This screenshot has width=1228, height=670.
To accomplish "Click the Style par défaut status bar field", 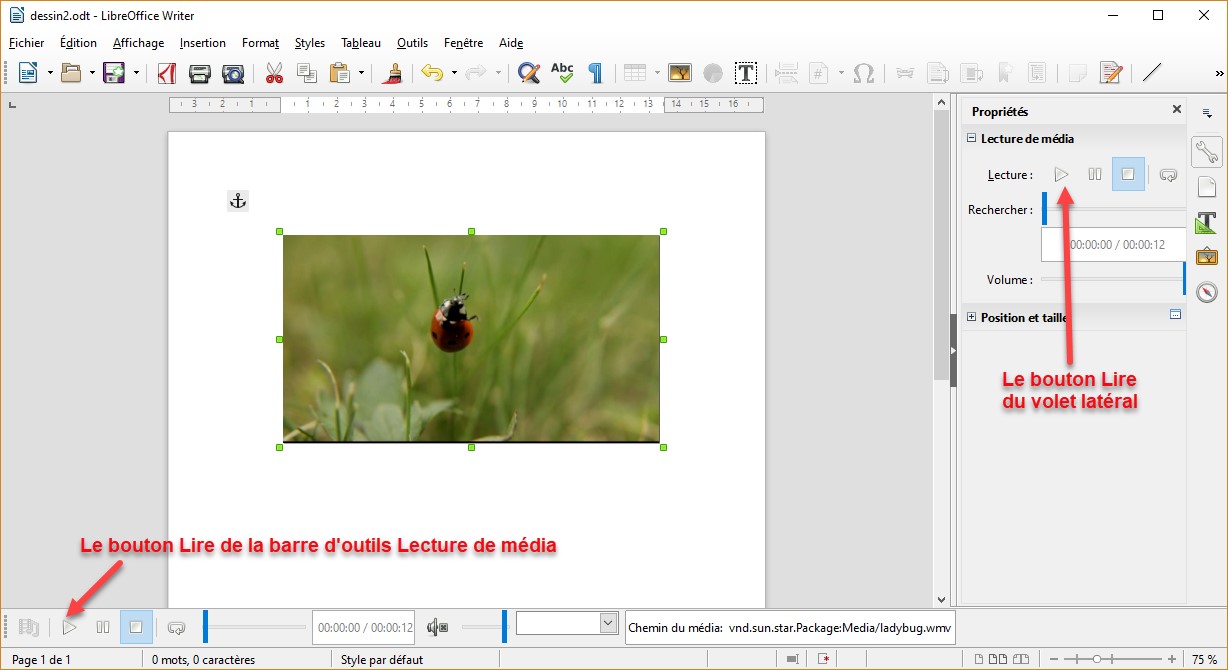I will (x=382, y=660).
